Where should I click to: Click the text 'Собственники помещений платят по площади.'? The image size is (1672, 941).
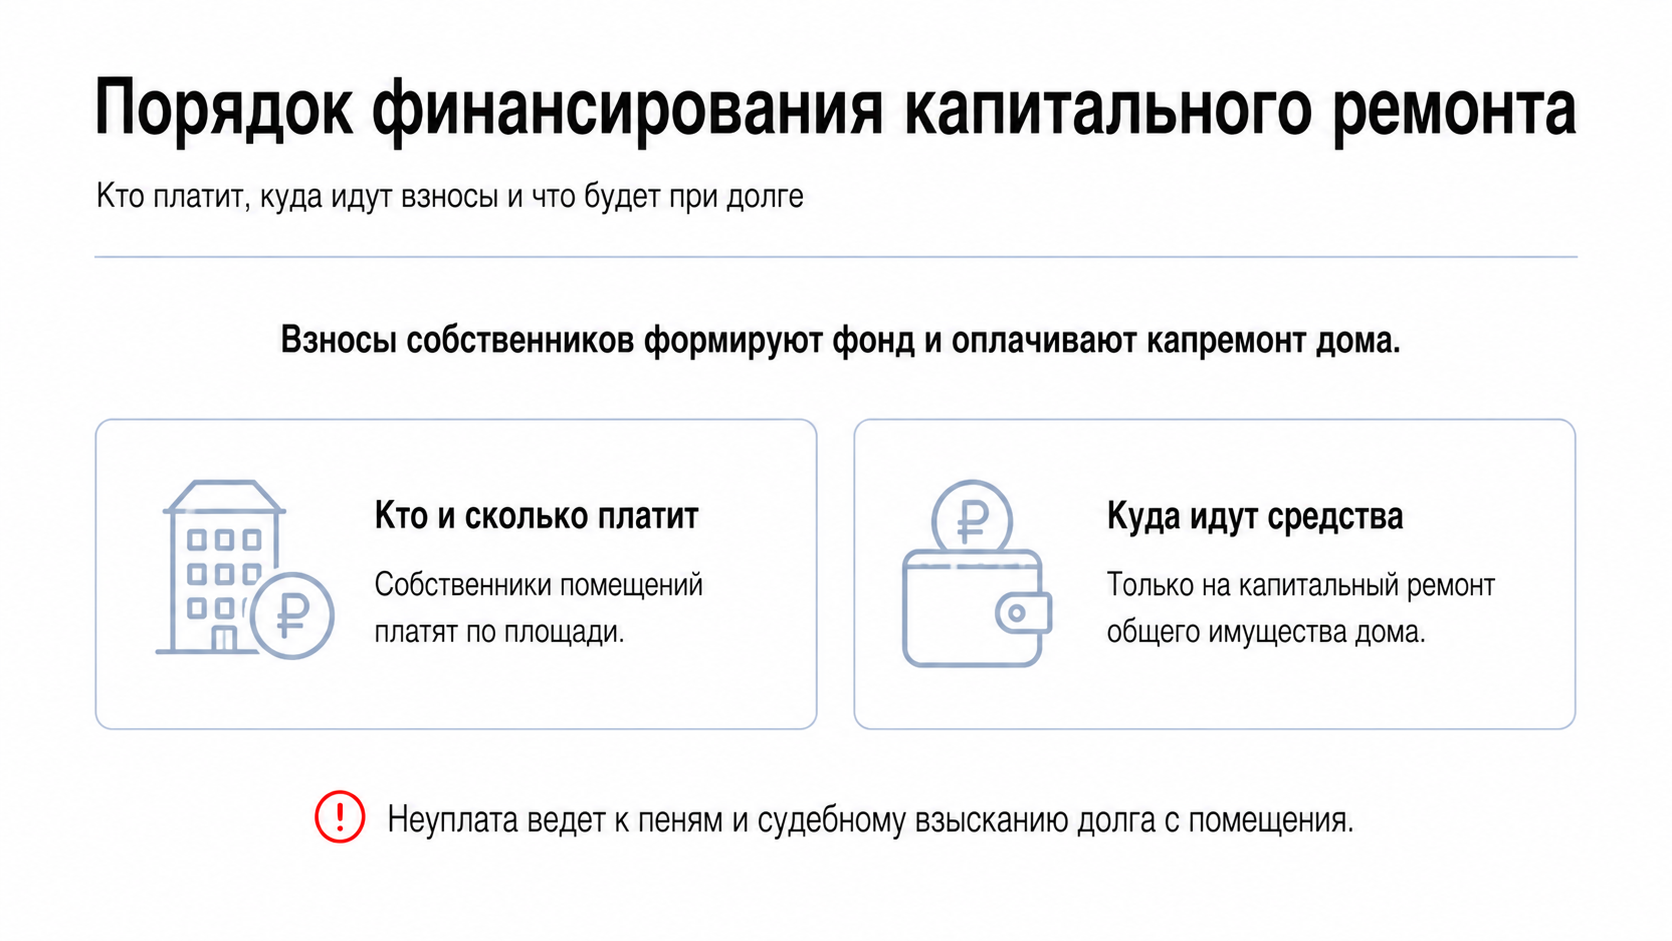539,608
